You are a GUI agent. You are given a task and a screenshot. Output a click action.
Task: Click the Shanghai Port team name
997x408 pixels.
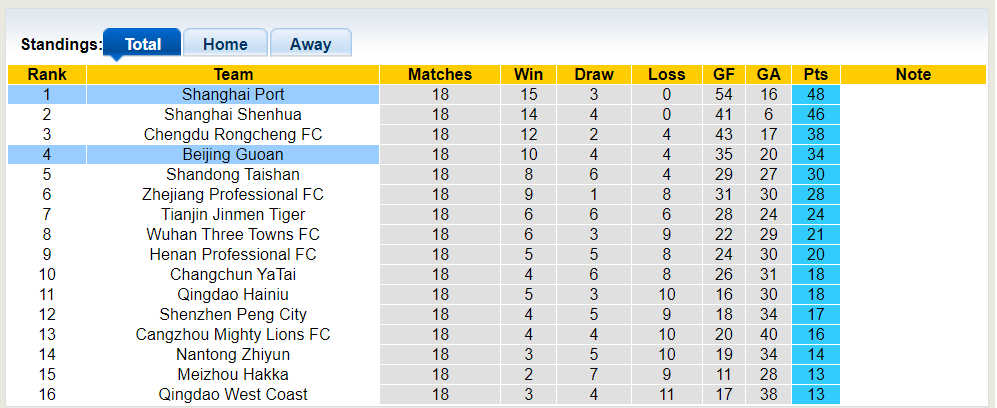(x=233, y=94)
